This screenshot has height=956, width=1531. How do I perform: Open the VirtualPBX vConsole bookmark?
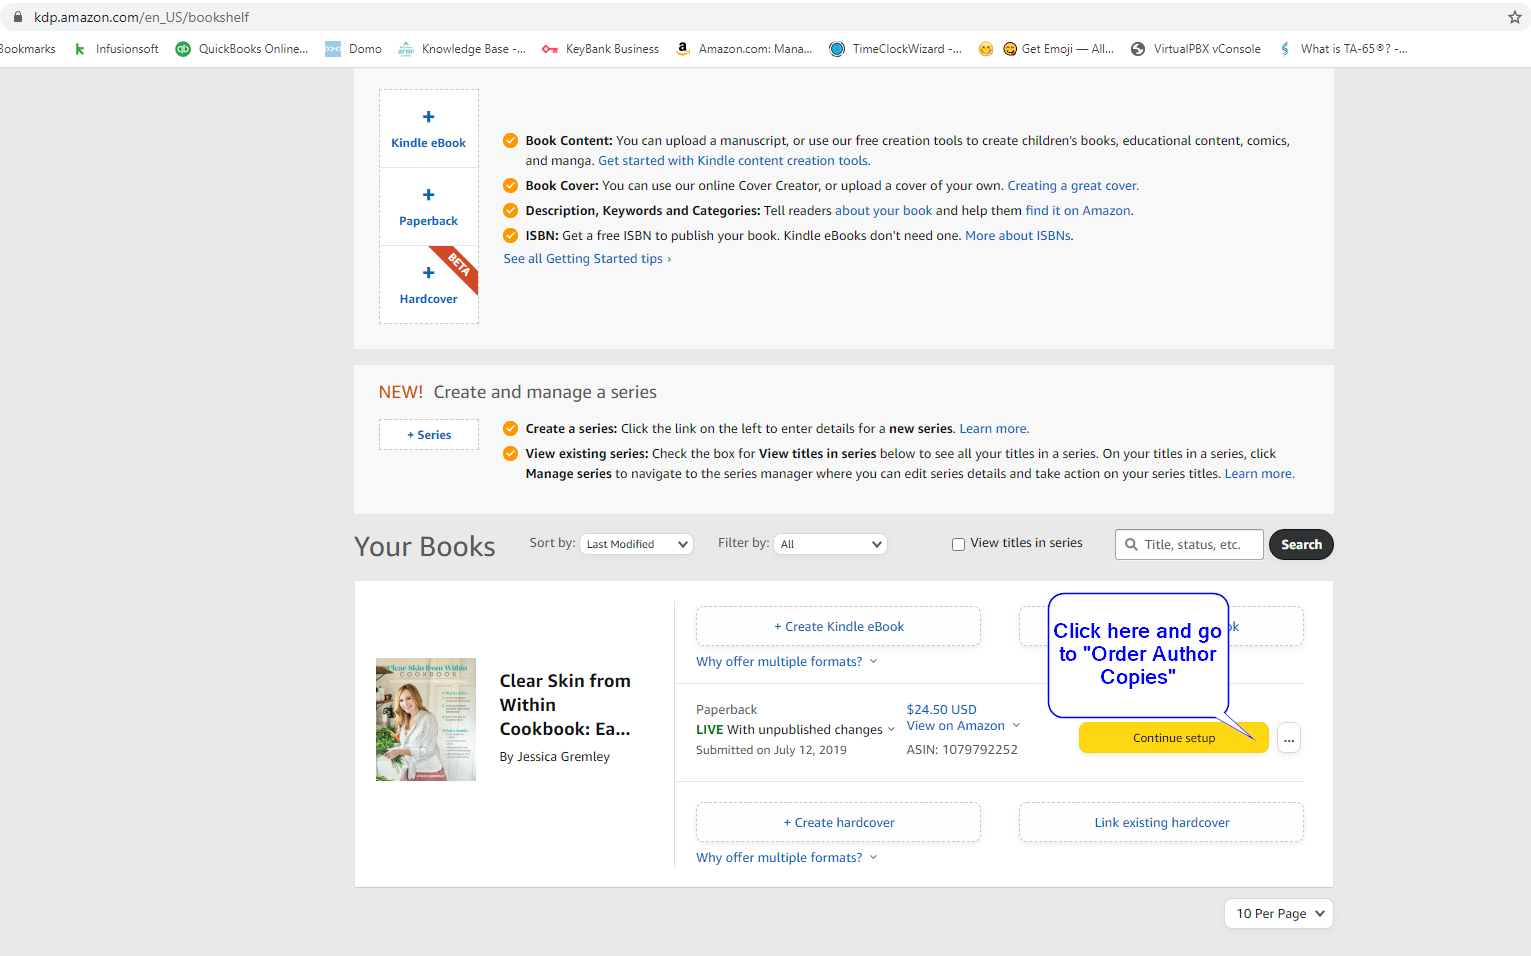click(x=1195, y=49)
